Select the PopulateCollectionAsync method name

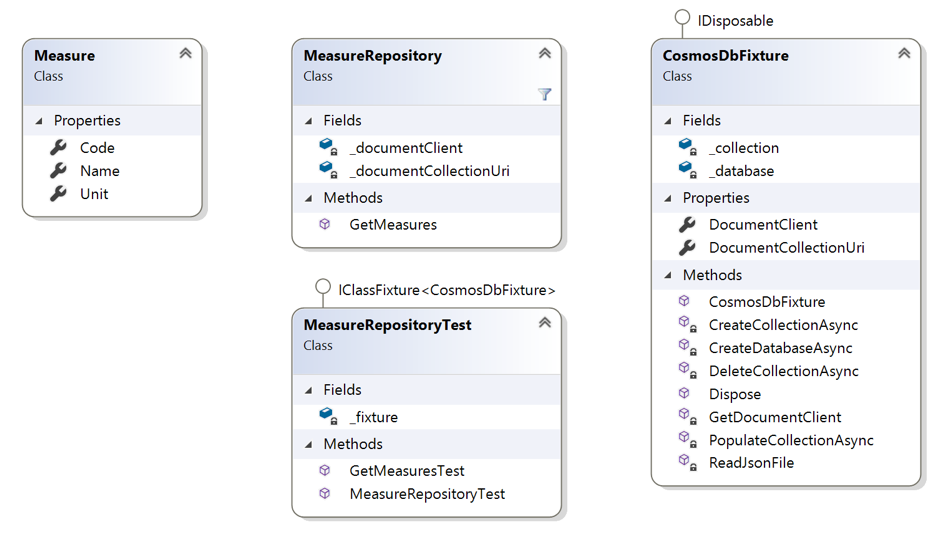(791, 440)
